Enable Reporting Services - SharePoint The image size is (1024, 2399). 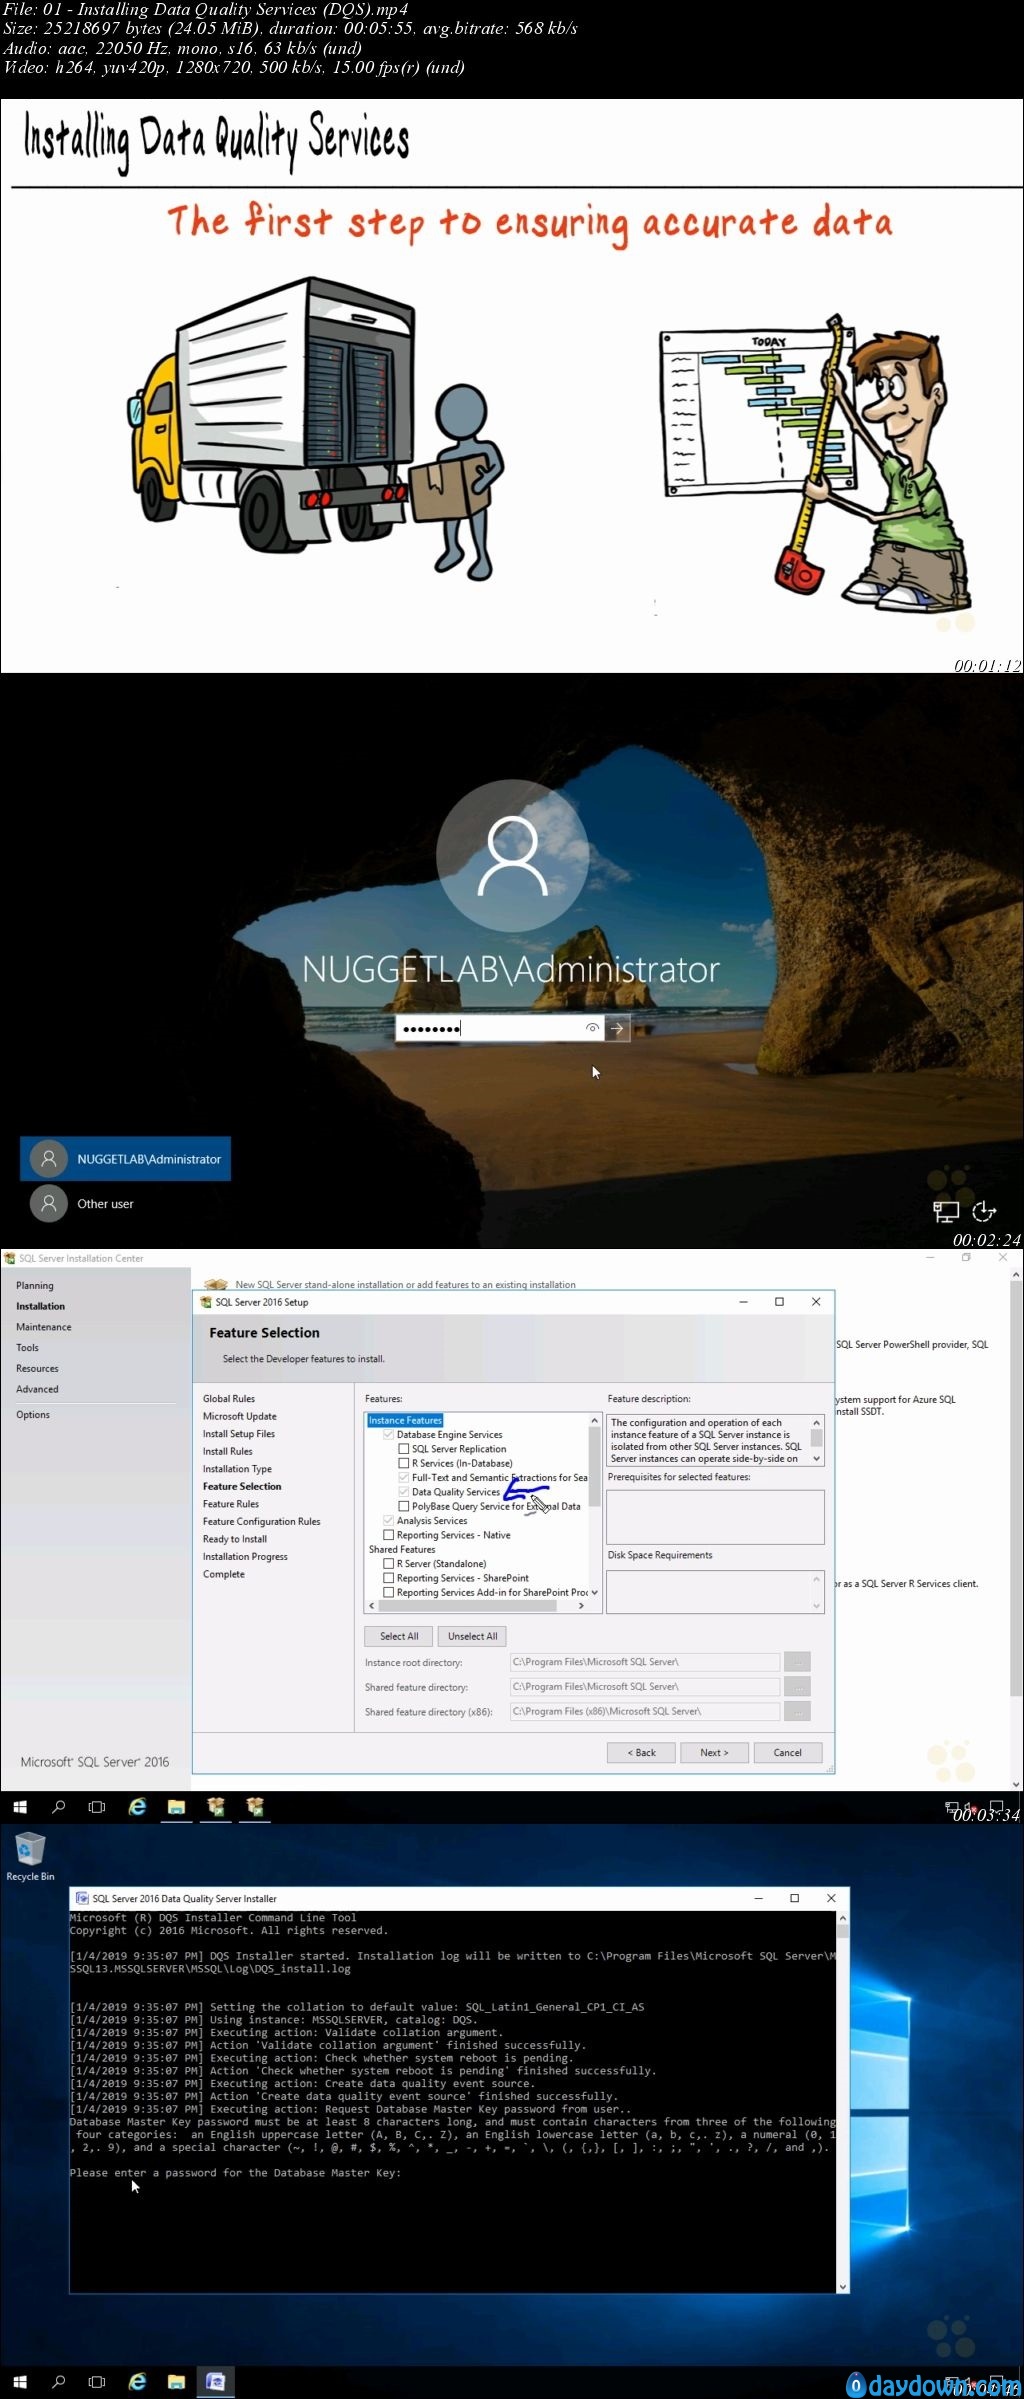[x=389, y=1578]
